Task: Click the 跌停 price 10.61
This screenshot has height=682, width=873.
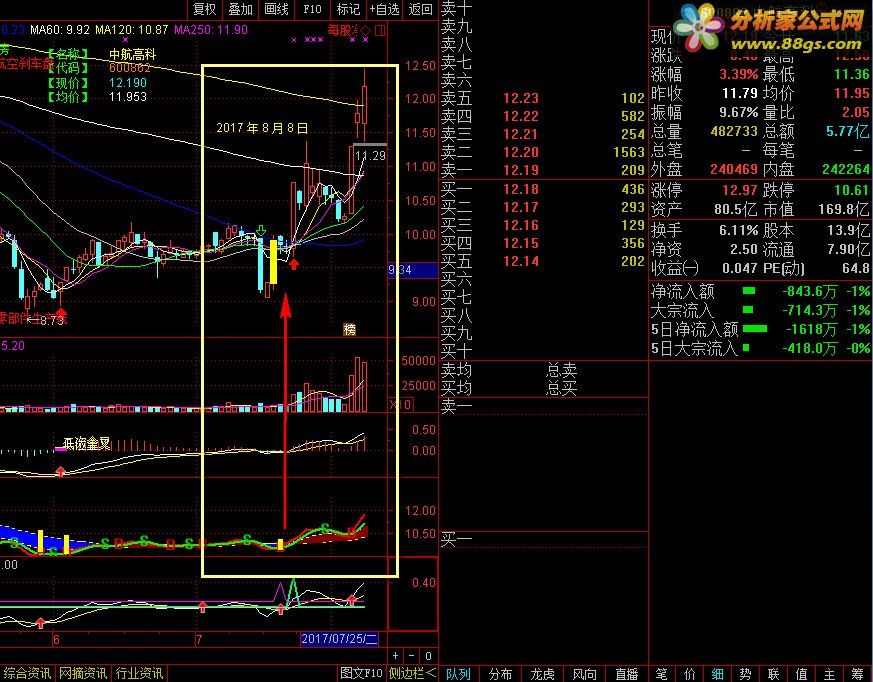Action: (x=852, y=190)
